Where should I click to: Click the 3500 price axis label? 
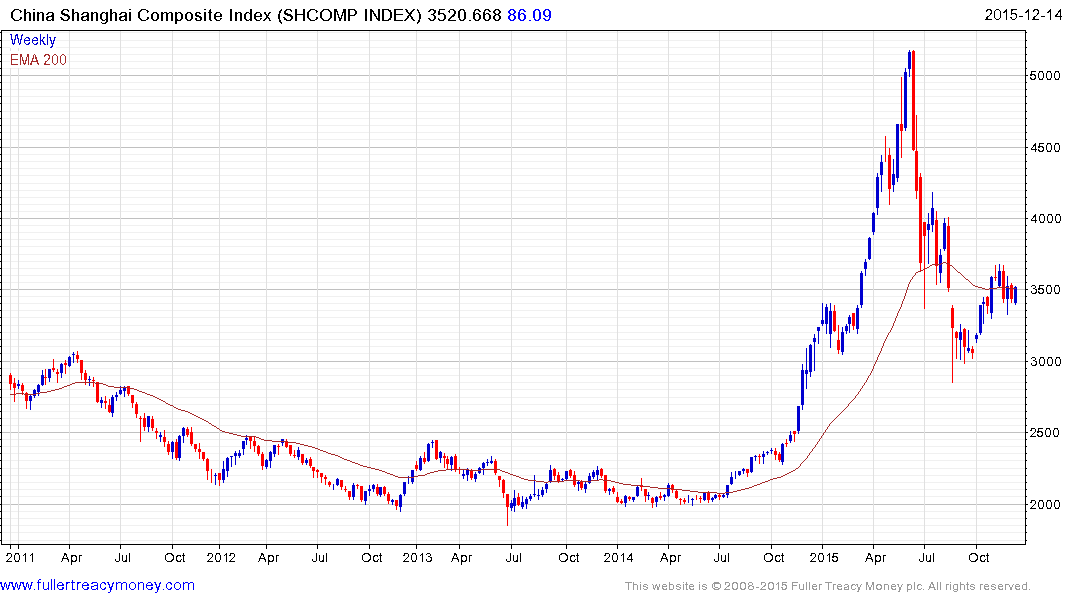click(x=1046, y=290)
